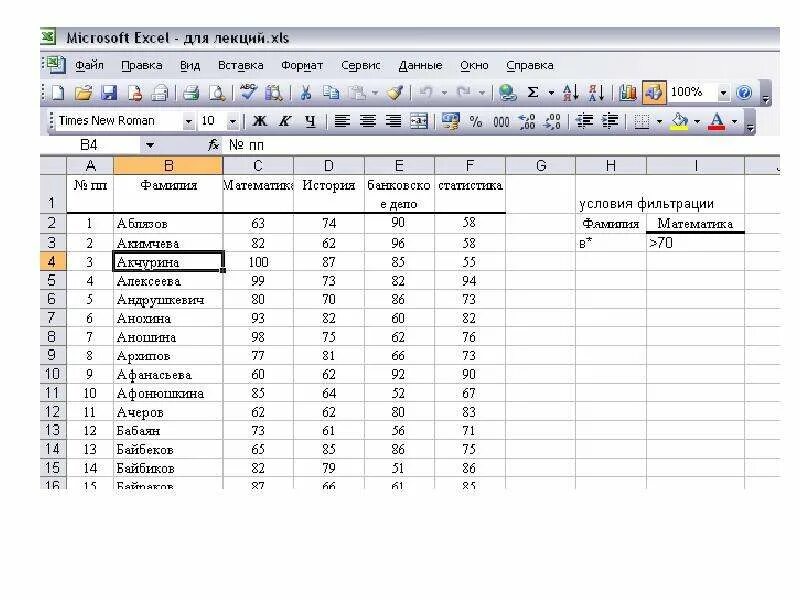Open the Borders dropdown arrow
Viewport: 800px width, 600px height.
[659, 121]
